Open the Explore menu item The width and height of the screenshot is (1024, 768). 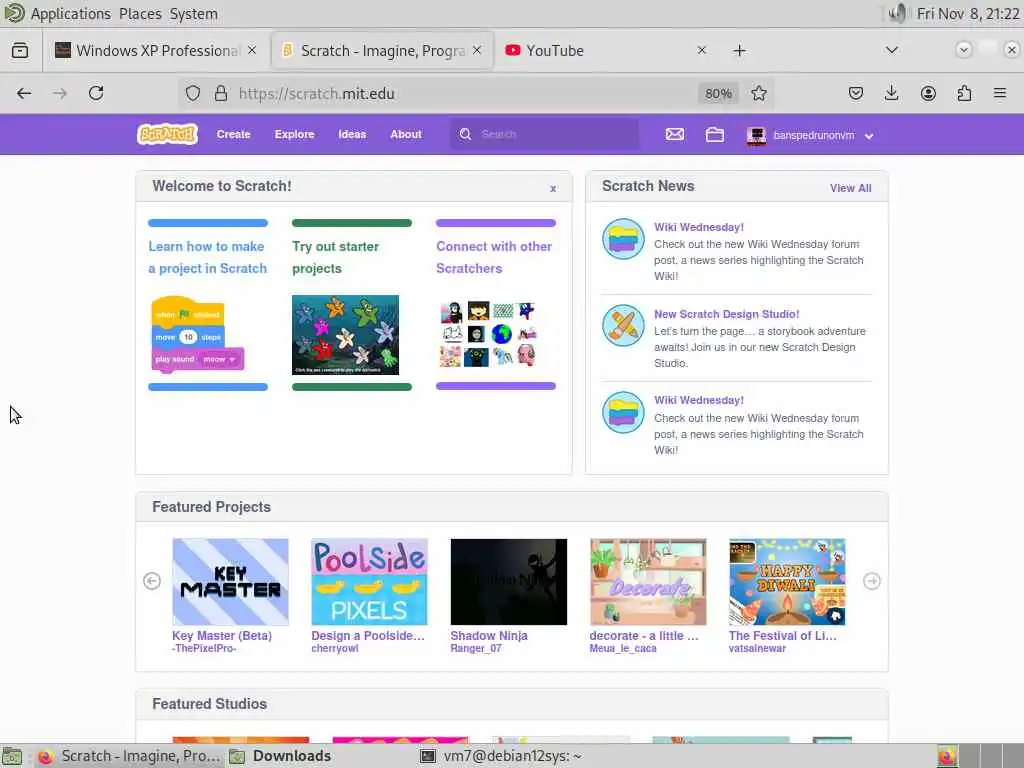[x=295, y=134]
